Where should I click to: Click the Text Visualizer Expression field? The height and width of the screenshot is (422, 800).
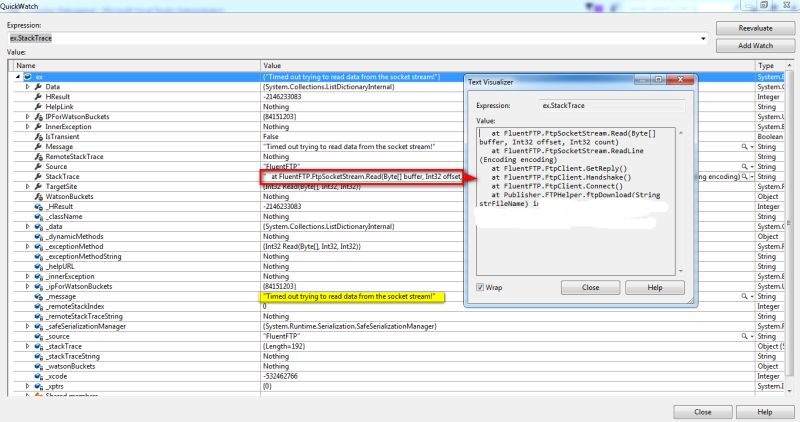612,106
